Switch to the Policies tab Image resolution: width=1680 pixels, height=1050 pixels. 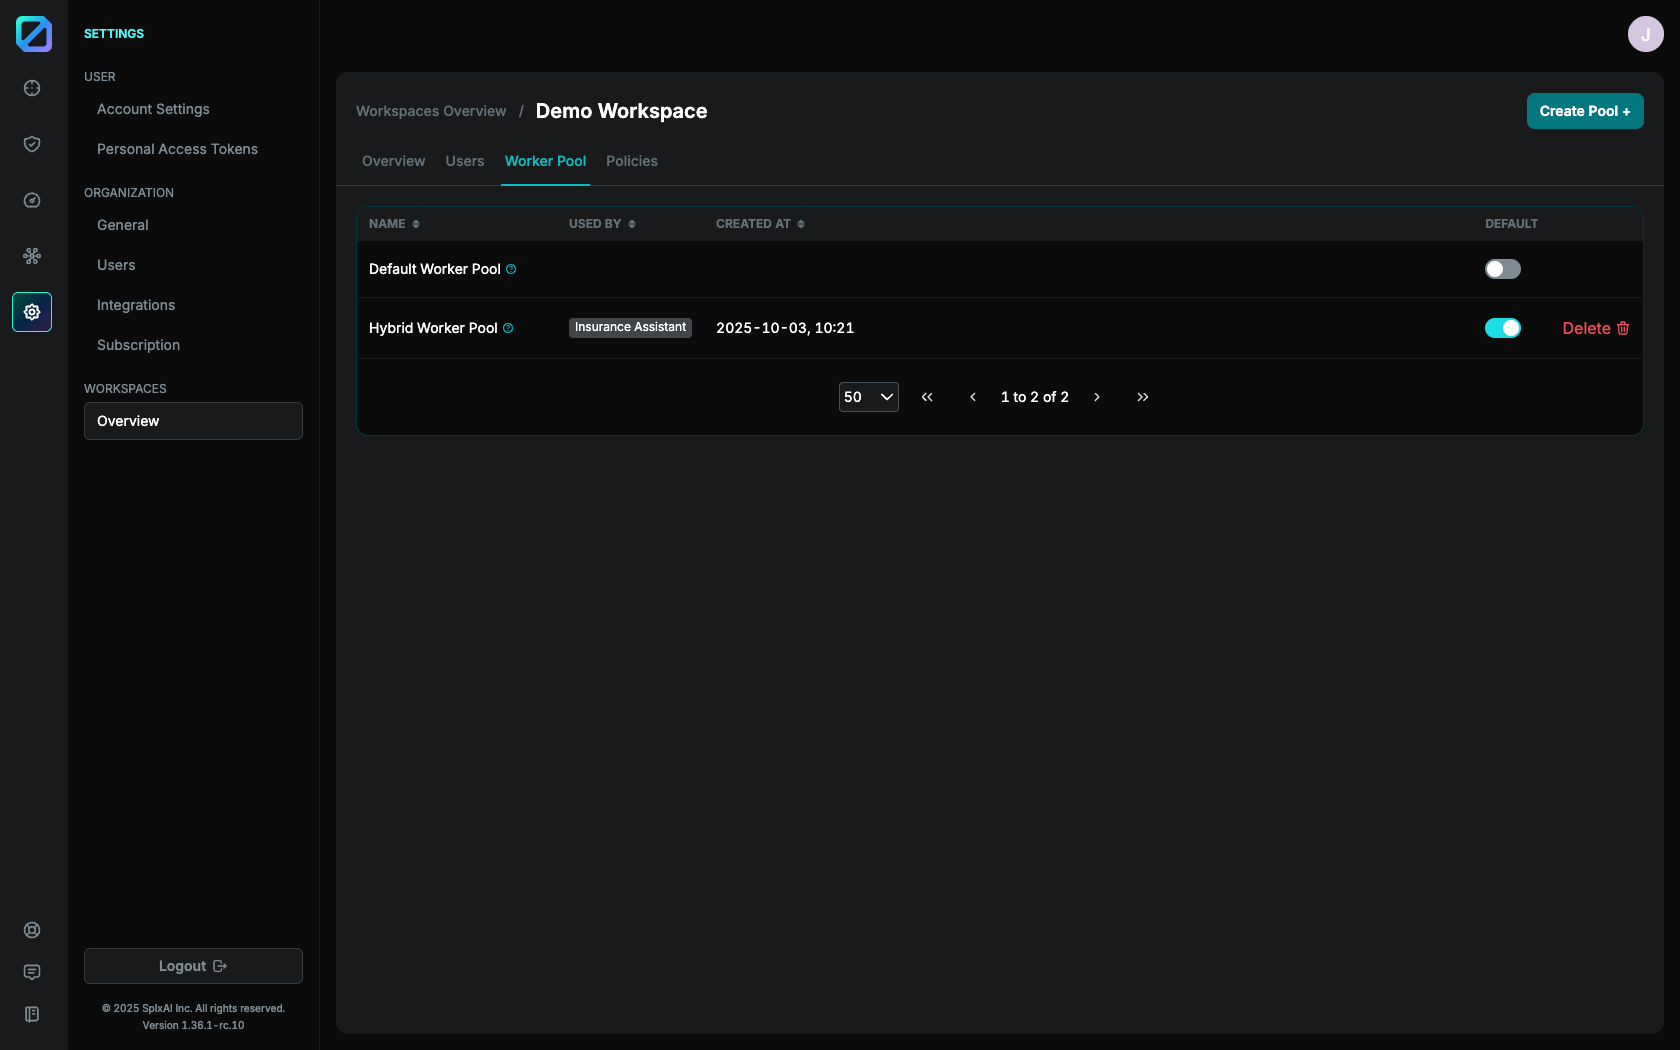tap(631, 161)
